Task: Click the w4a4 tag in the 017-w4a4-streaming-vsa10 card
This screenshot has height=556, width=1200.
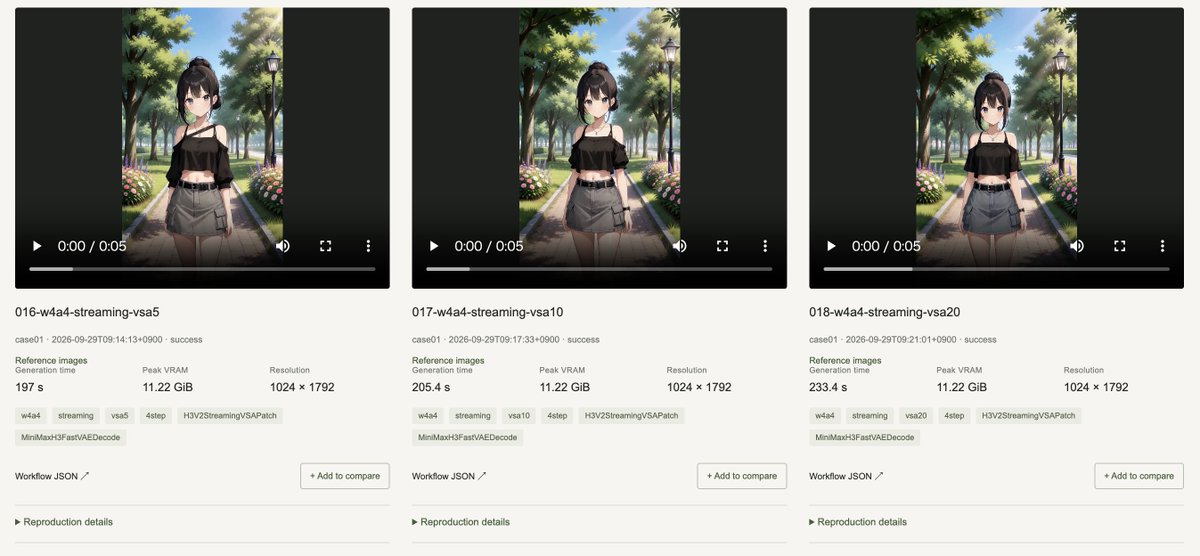Action: [428, 415]
